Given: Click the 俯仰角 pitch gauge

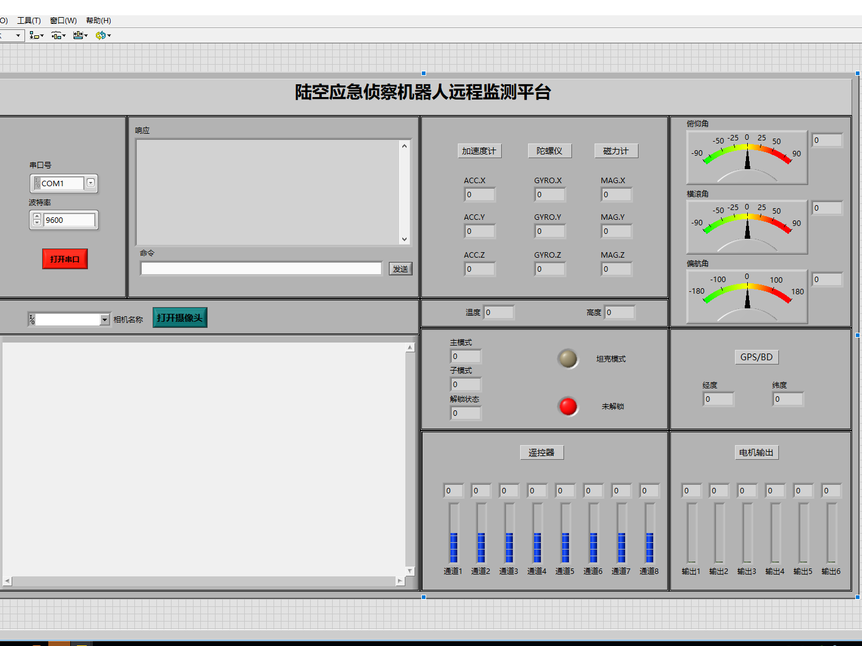Looking at the screenshot, I should point(747,157).
